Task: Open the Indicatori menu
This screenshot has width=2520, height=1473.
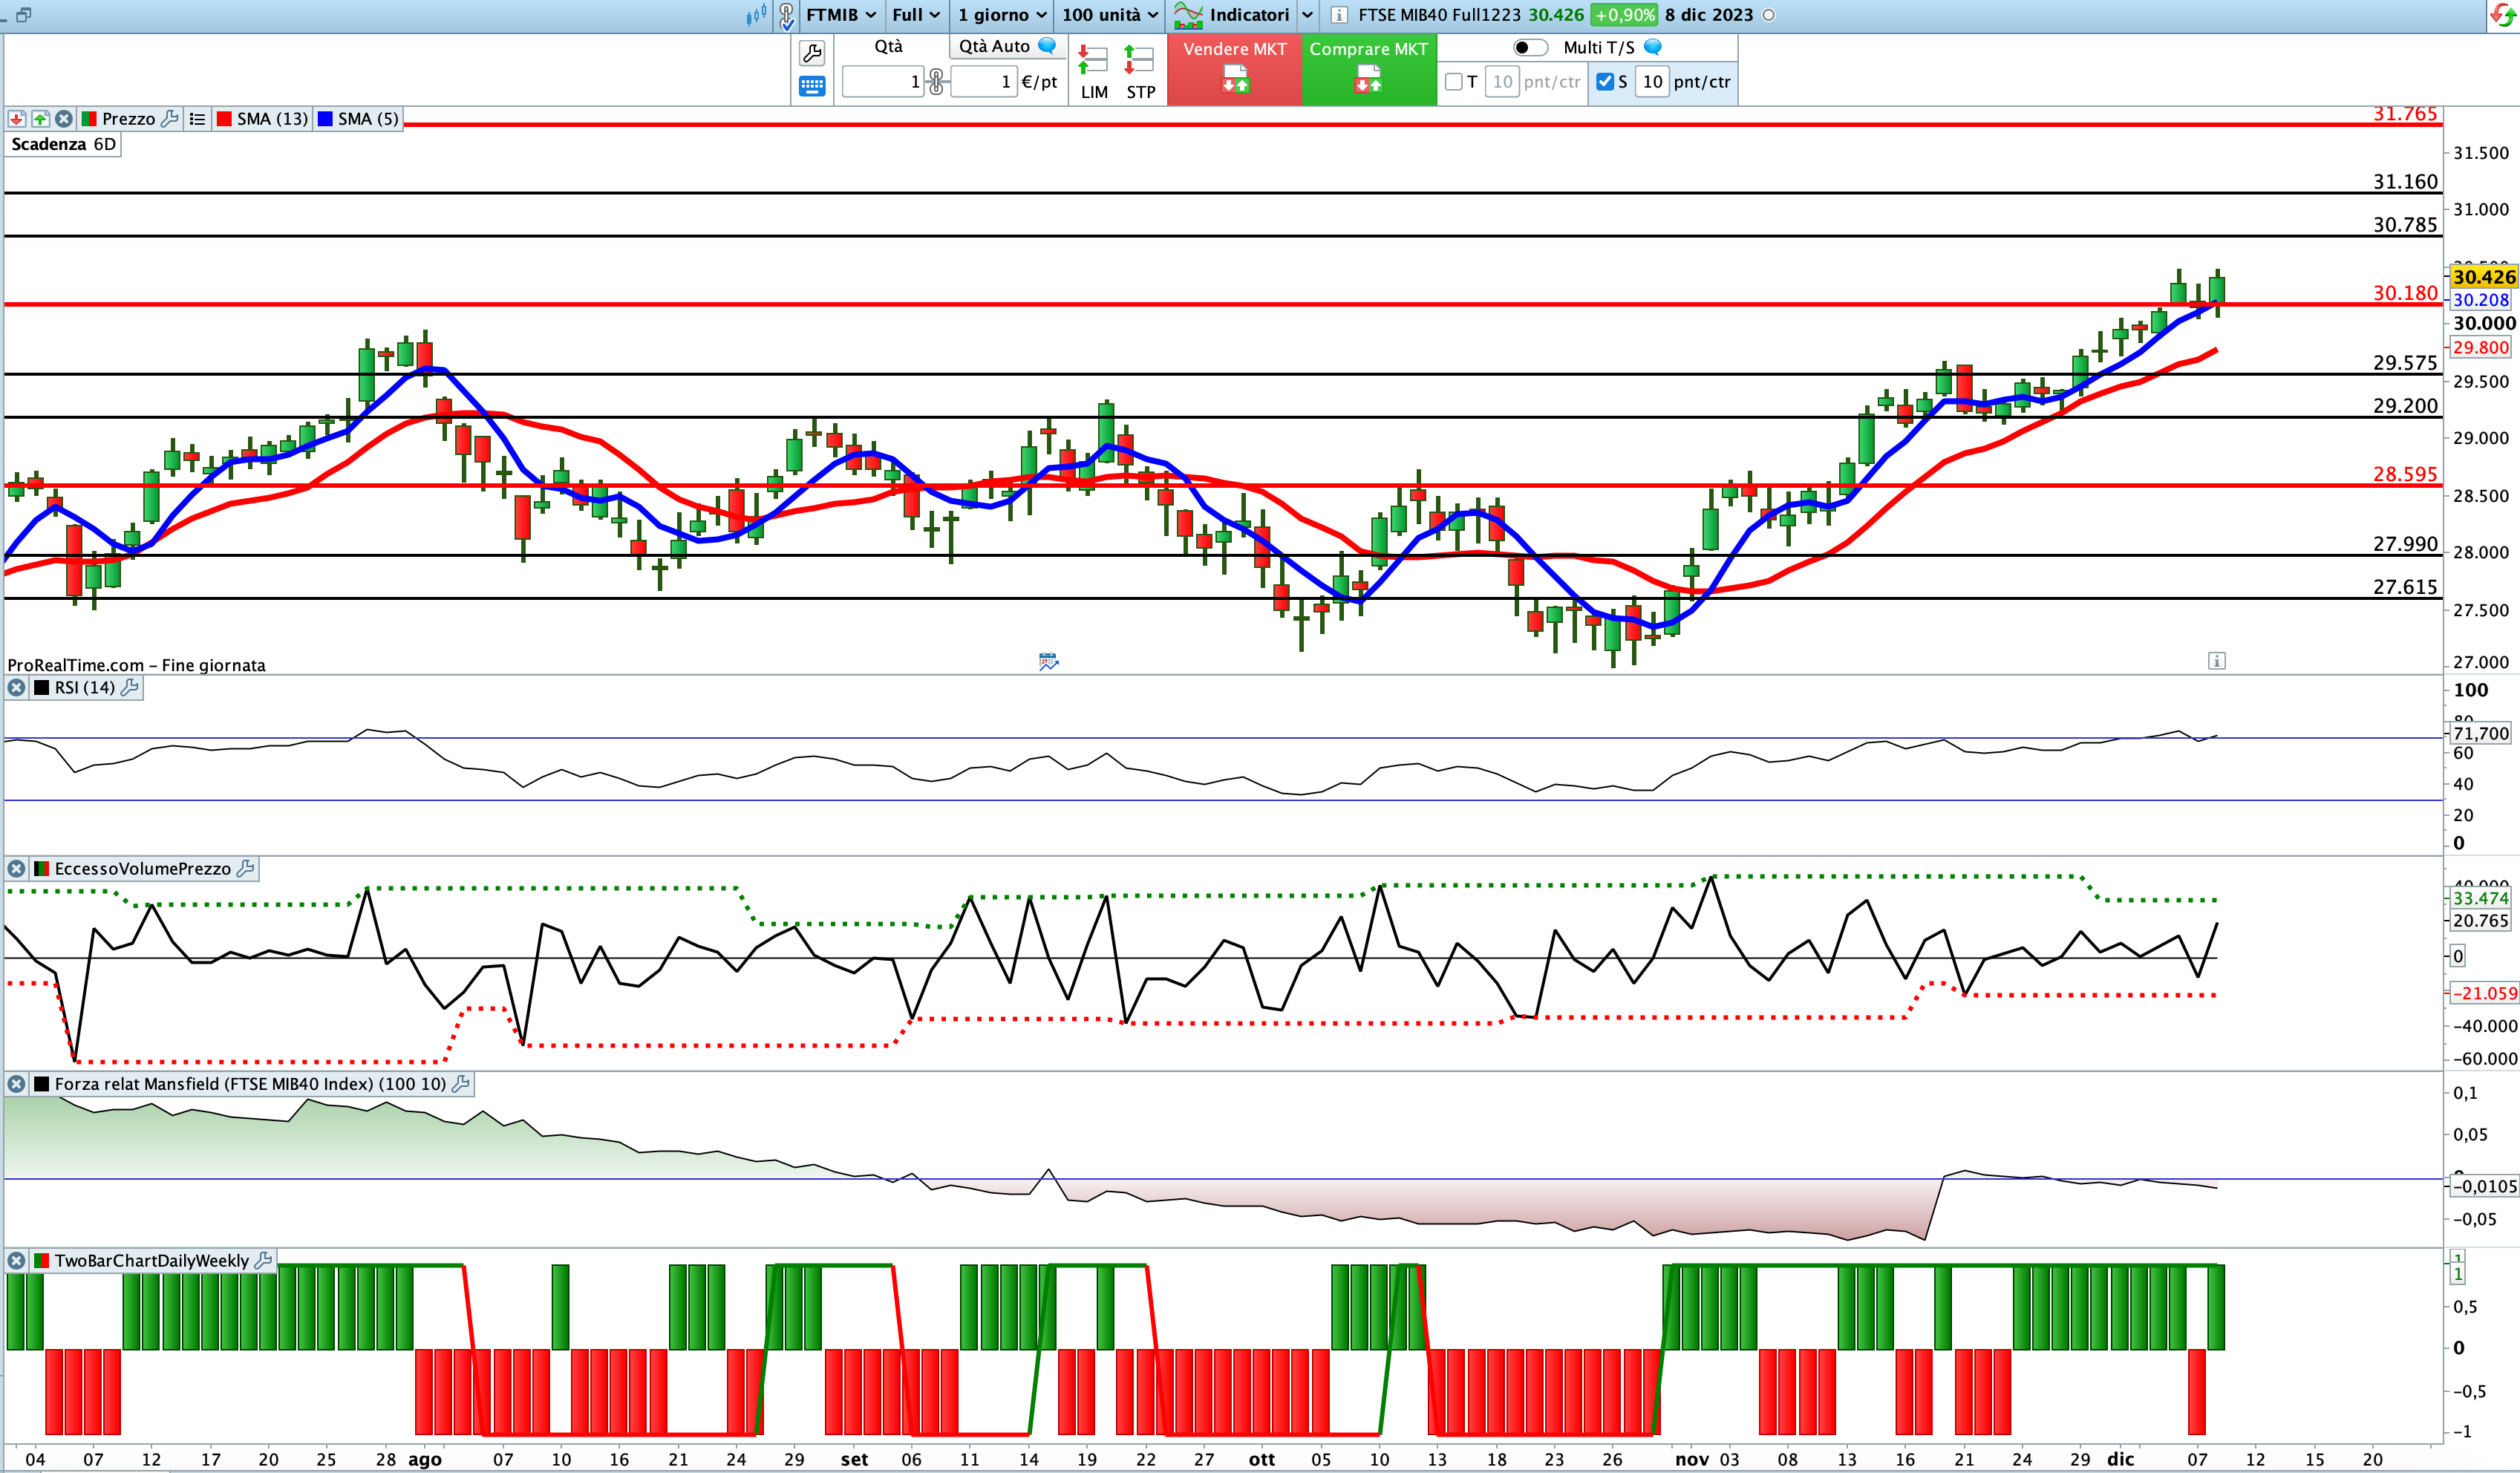Action: pos(1231,15)
